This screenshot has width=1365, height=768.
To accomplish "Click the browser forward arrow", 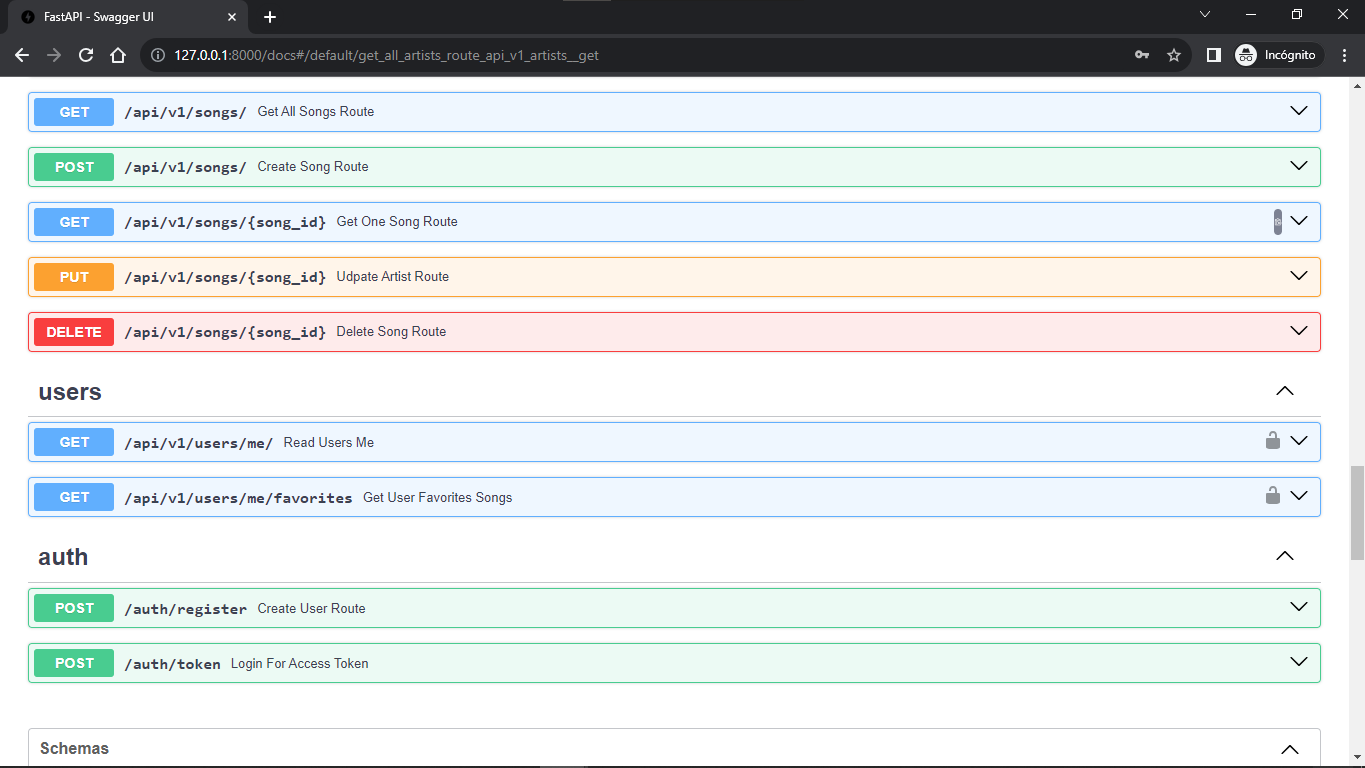I will 54,55.
